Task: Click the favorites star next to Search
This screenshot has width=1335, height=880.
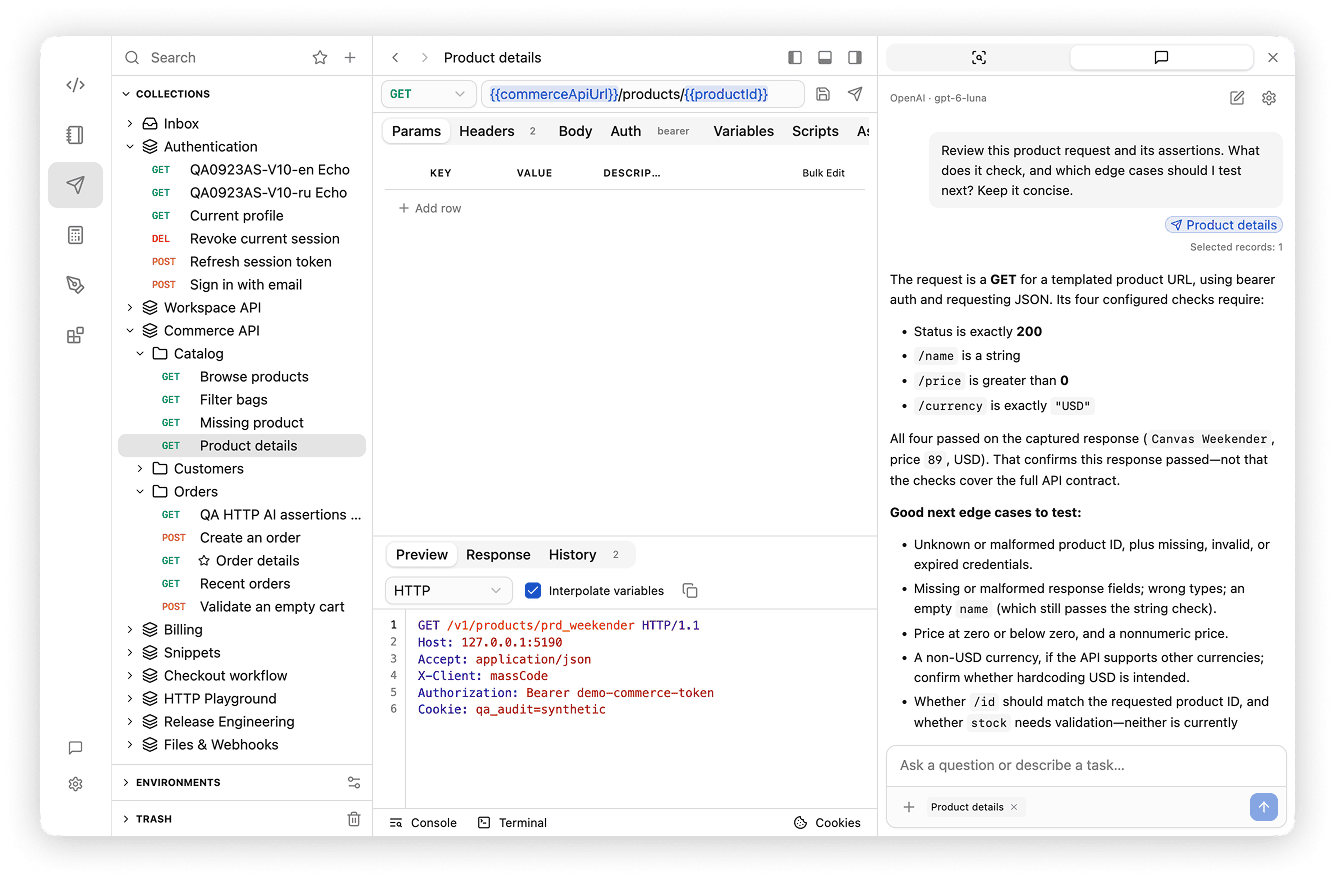Action: click(320, 58)
